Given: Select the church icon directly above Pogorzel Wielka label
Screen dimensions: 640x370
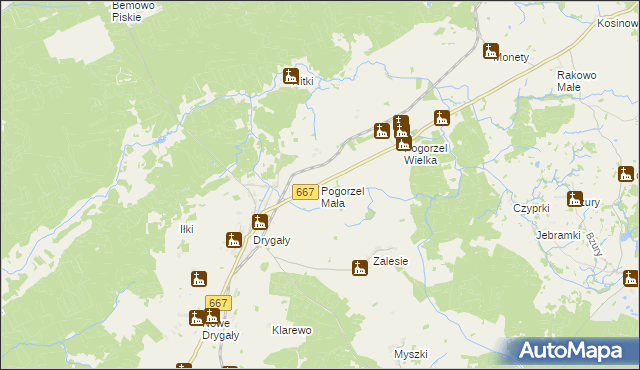Looking at the screenshot, I should tap(404, 143).
